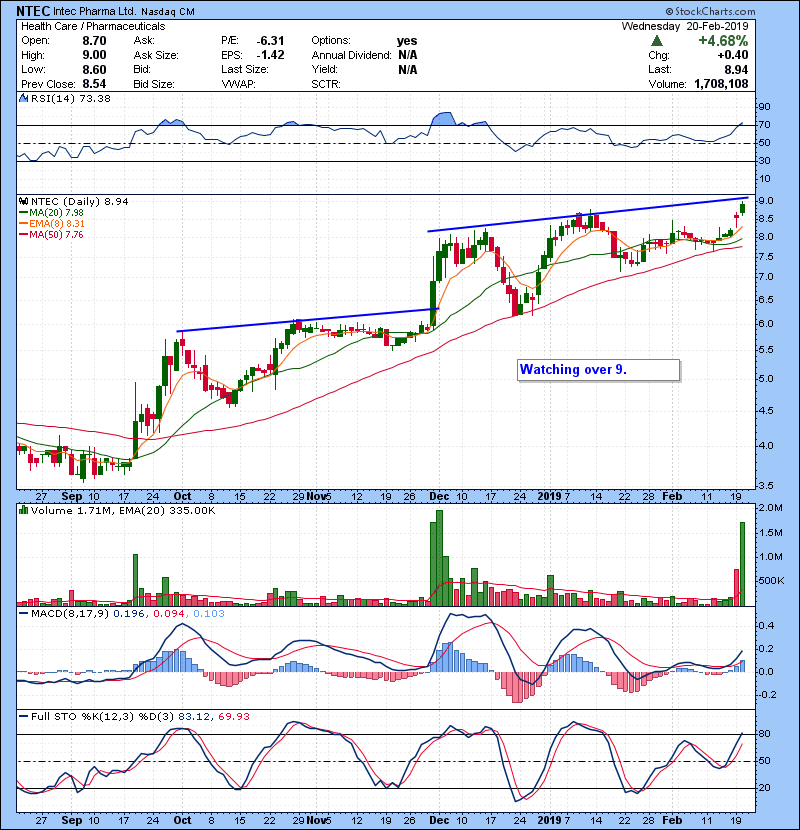Click the 2.0M volume axis label
The height and width of the screenshot is (830, 800).
[x=770, y=508]
